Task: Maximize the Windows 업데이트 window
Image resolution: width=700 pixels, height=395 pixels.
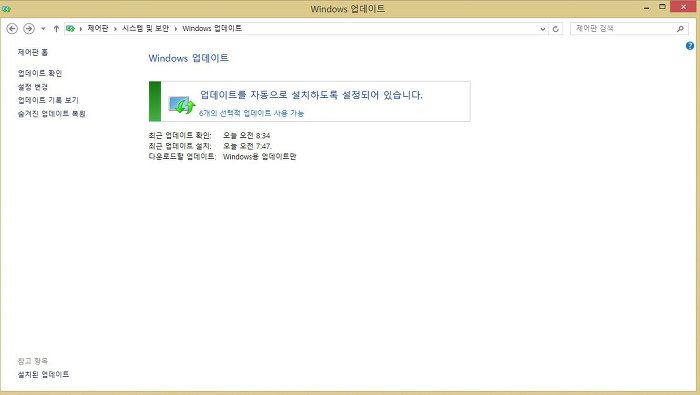Action: (x=662, y=7)
